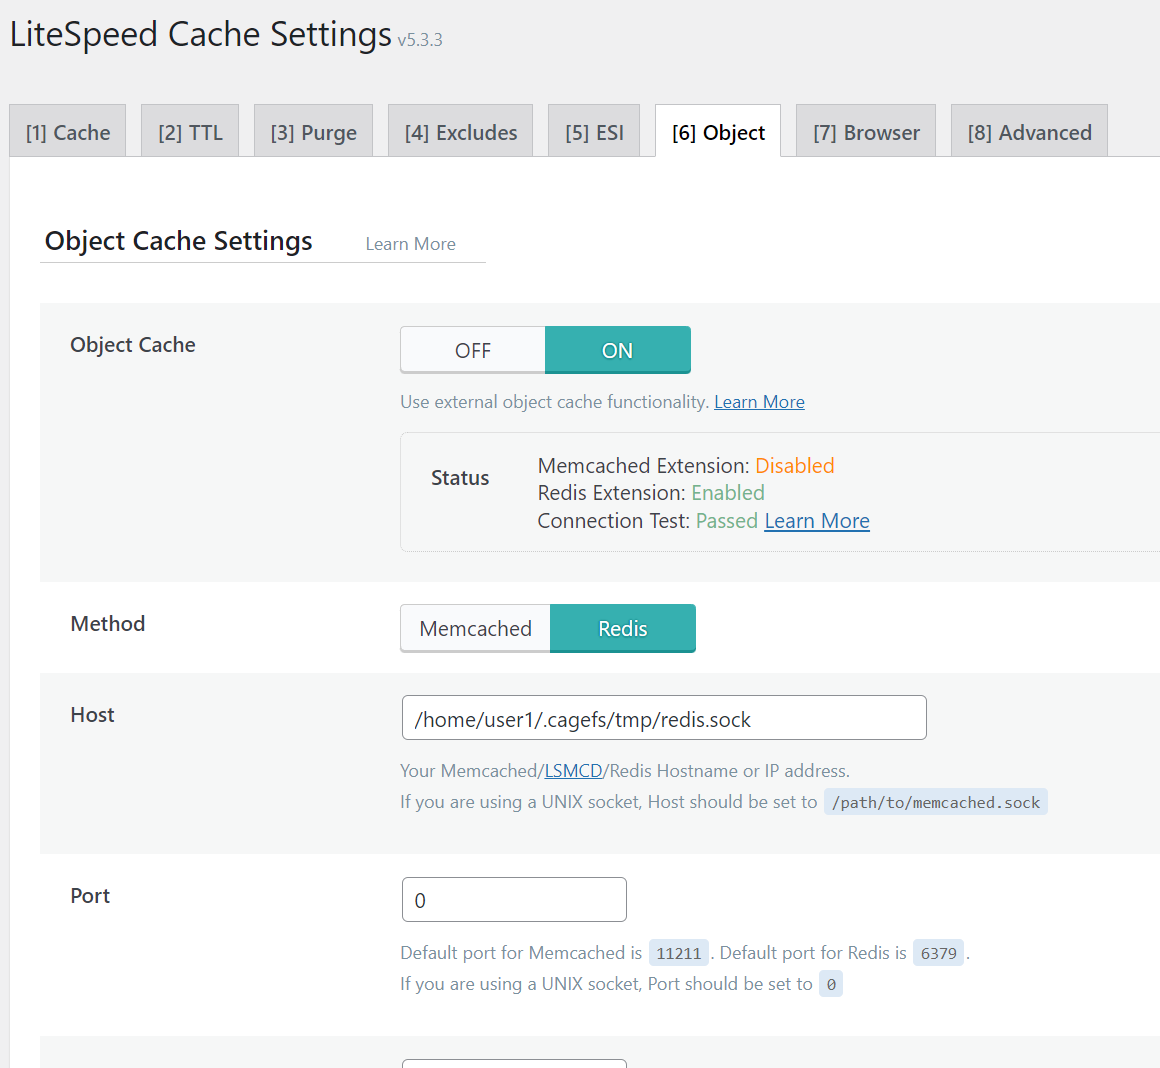The height and width of the screenshot is (1068, 1160).
Task: Select the [6] Object tab
Action: click(718, 132)
